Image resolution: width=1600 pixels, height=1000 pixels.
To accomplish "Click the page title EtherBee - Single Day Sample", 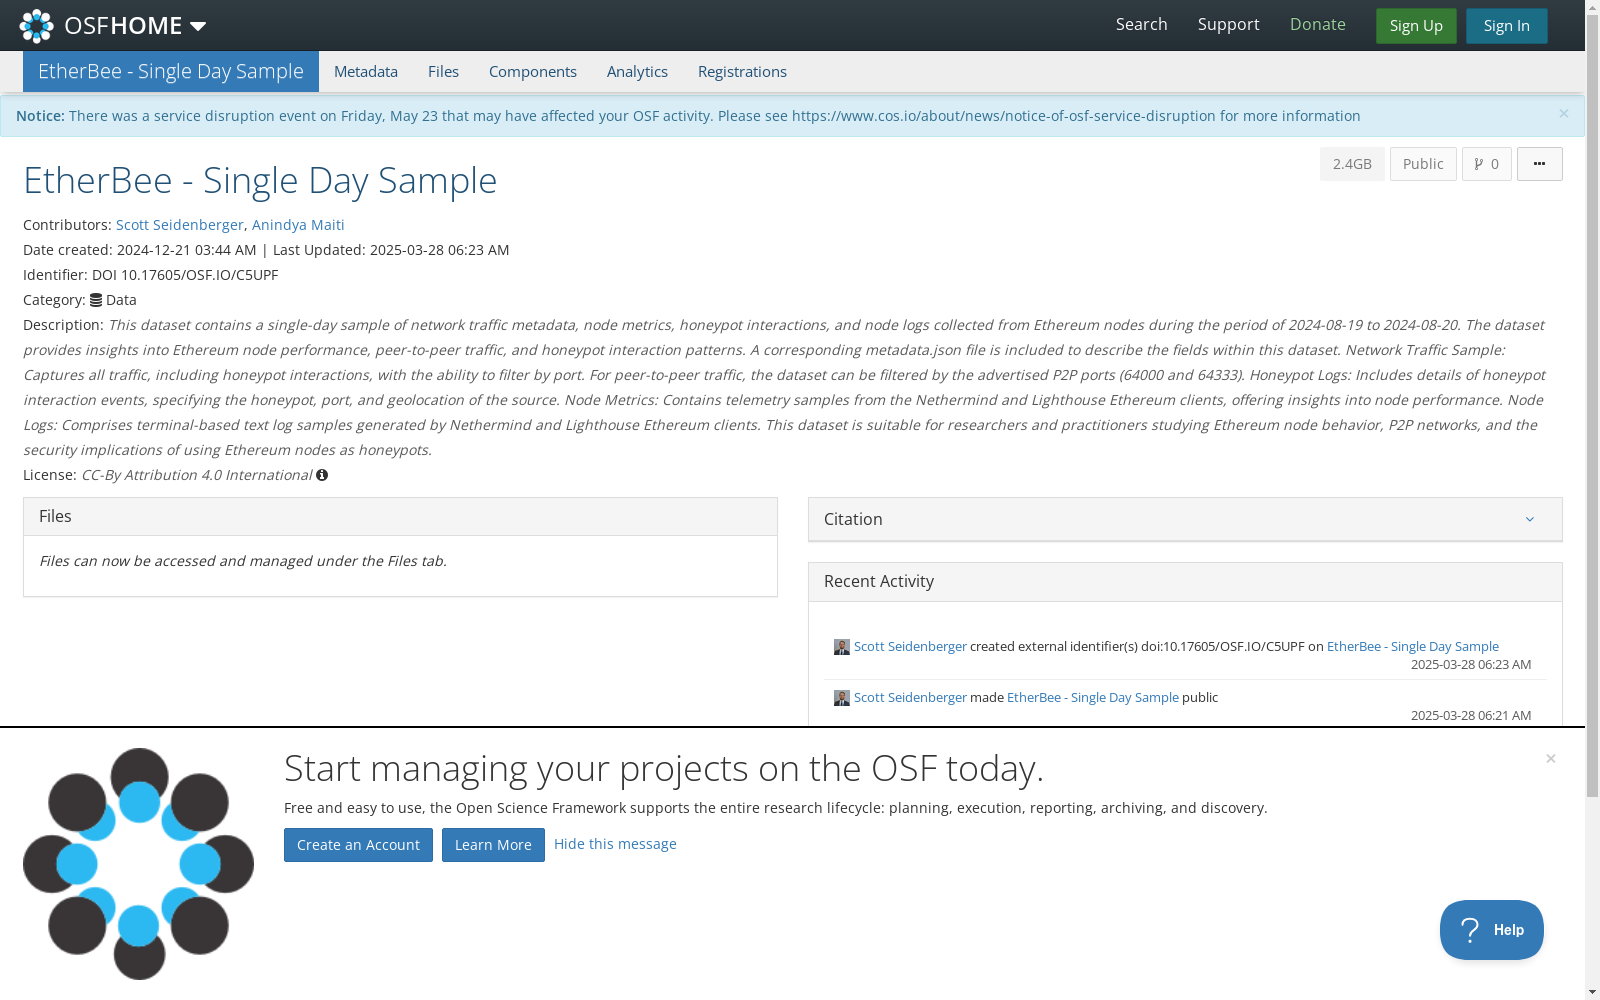I will tap(260, 181).
